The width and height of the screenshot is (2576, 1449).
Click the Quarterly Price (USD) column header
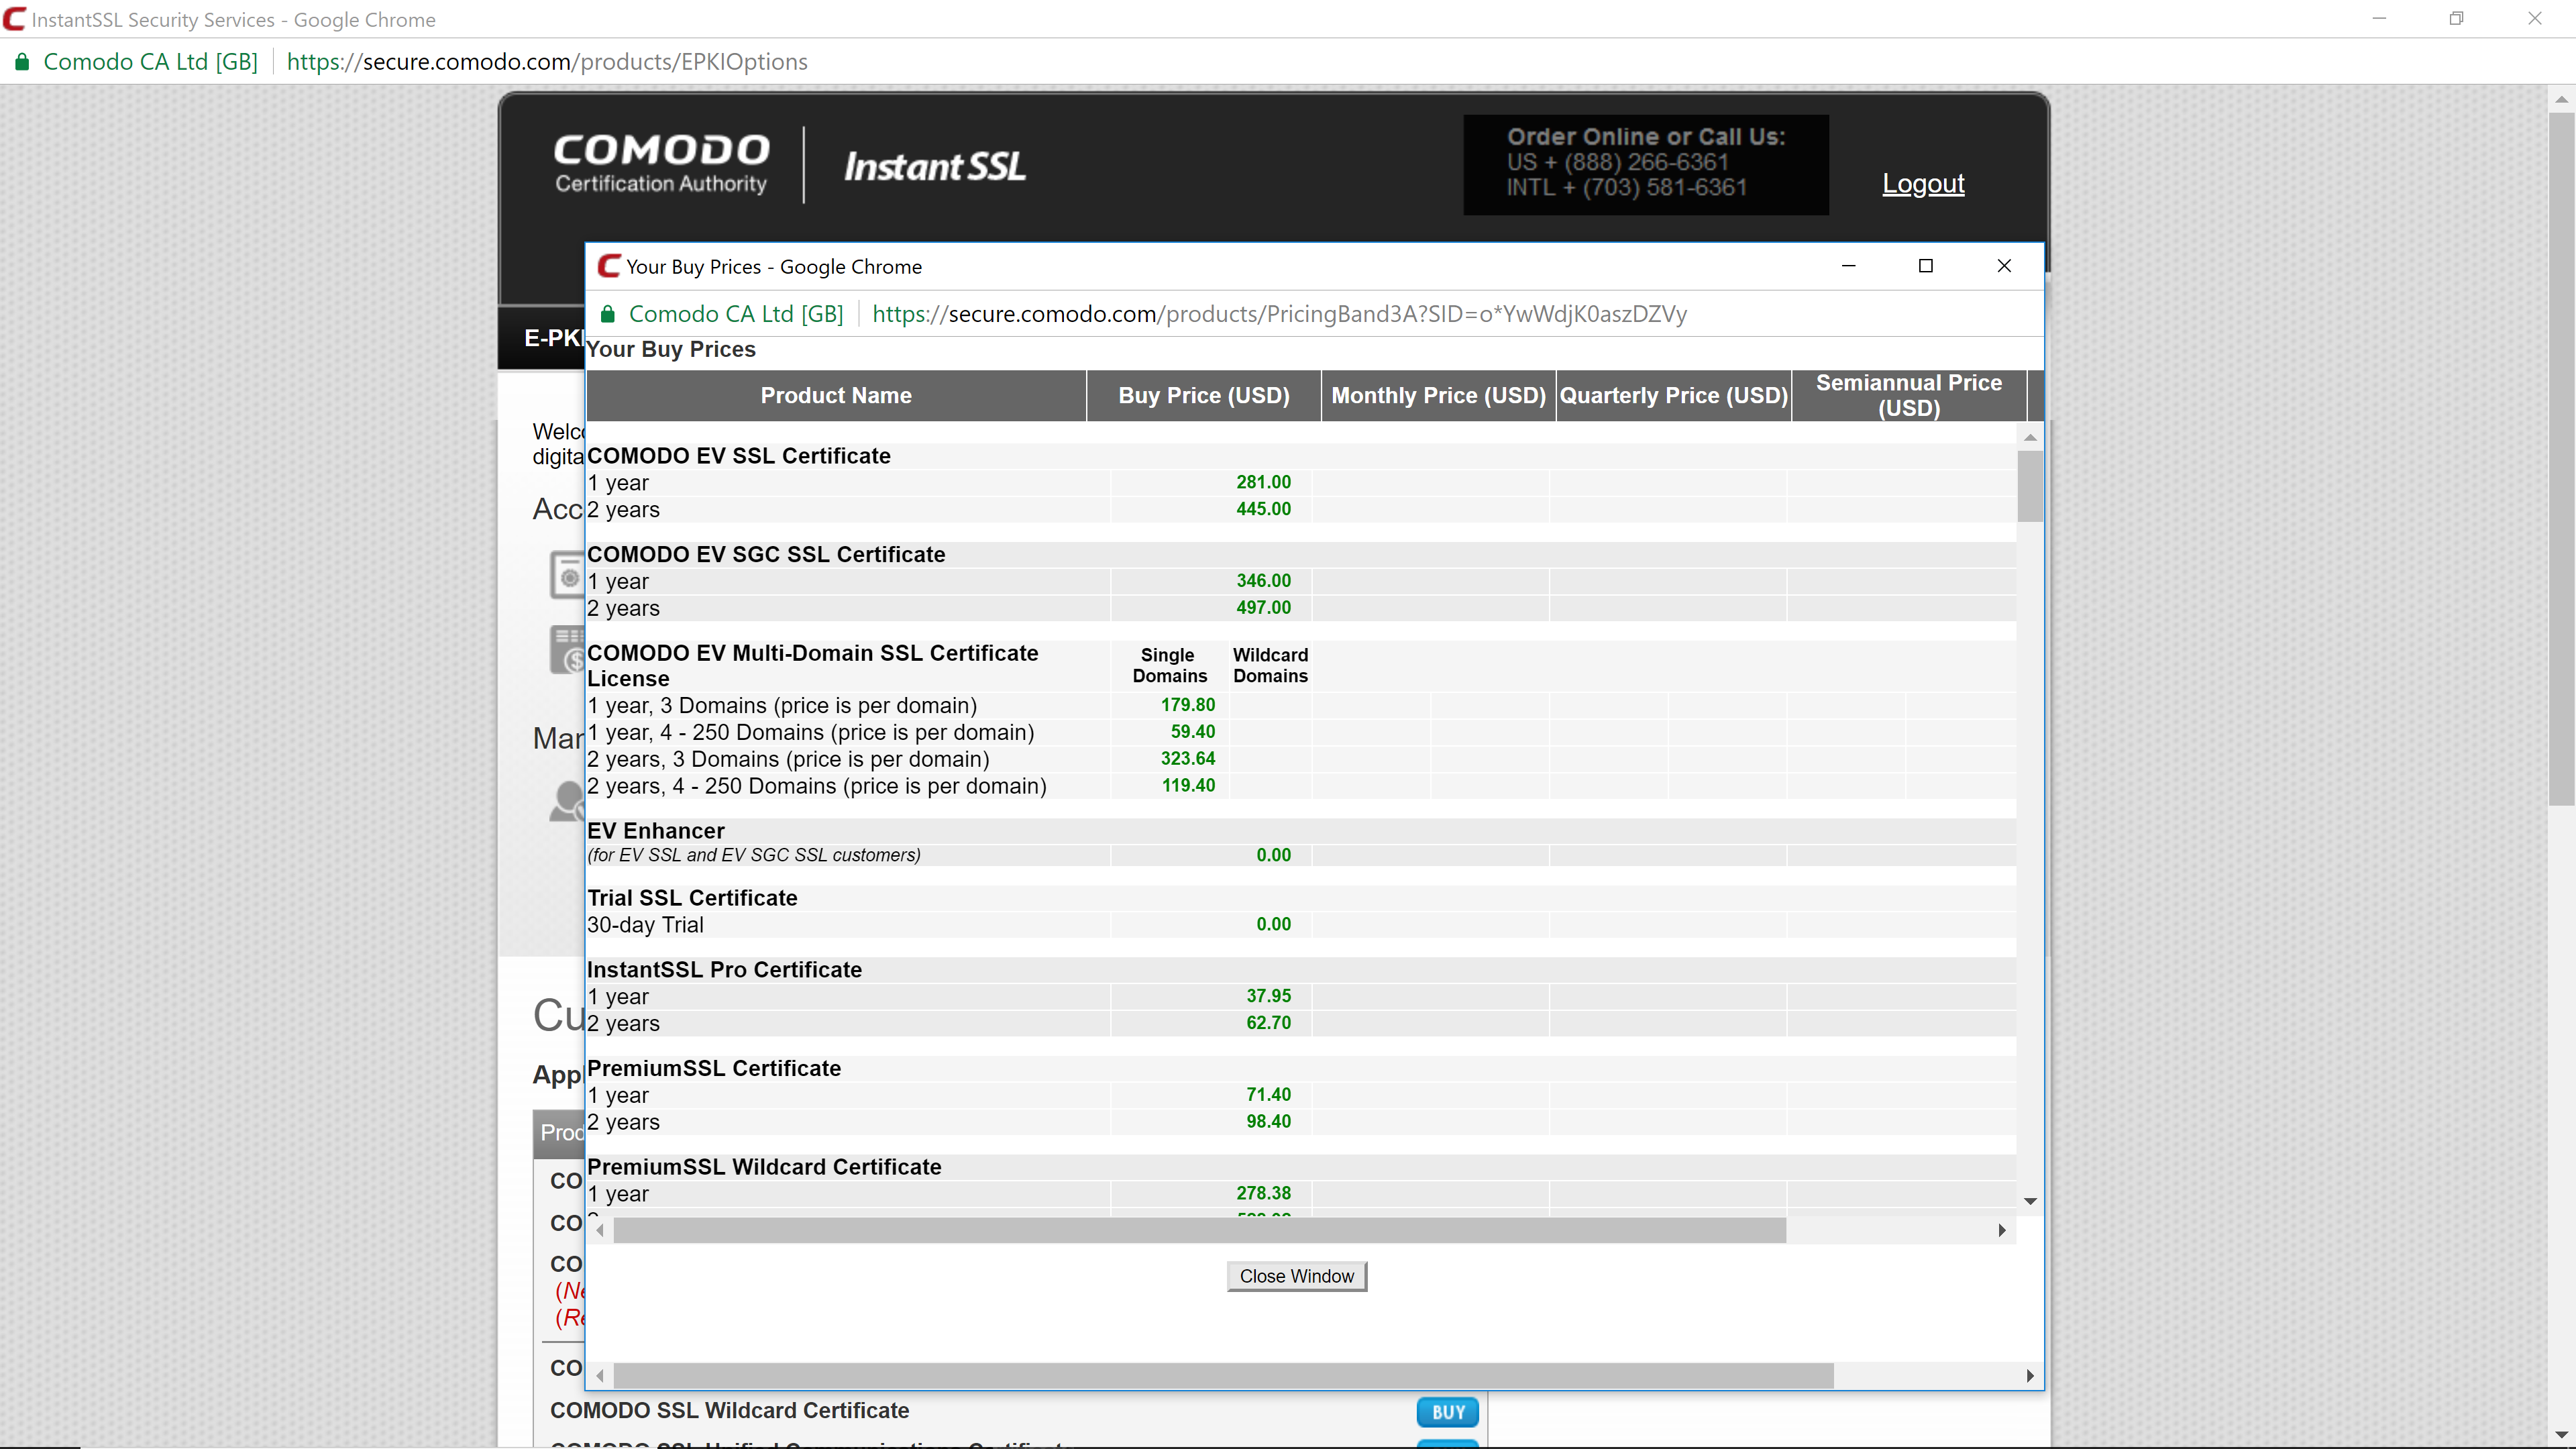point(1673,396)
